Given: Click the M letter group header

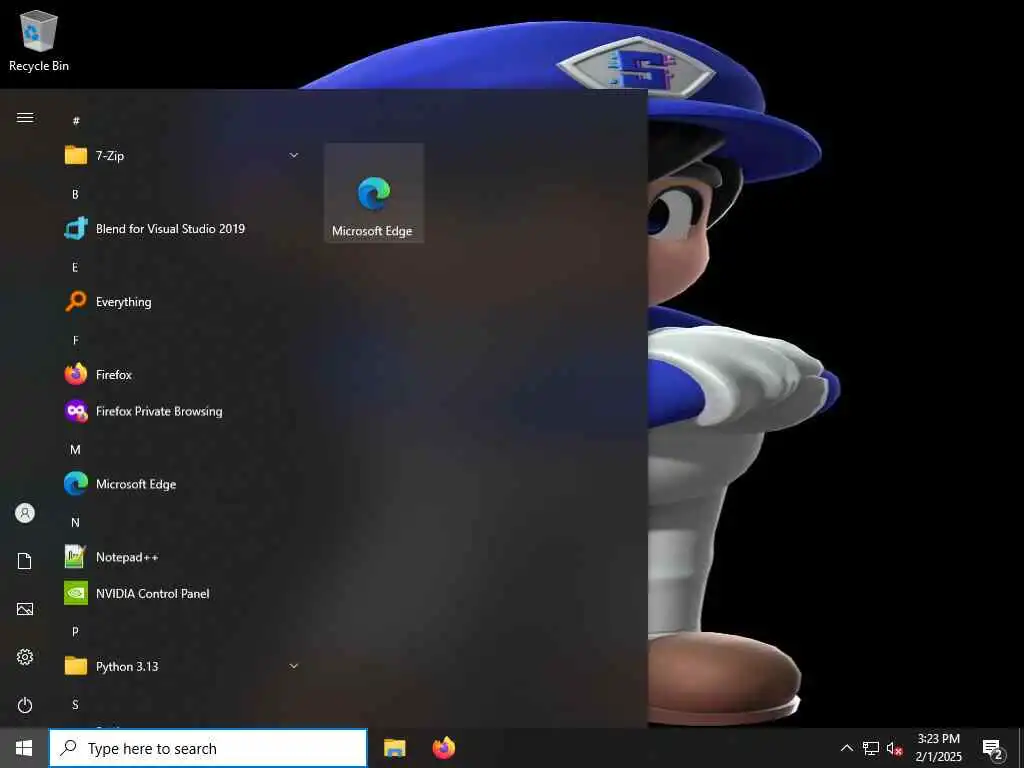Looking at the screenshot, I should (x=75, y=449).
